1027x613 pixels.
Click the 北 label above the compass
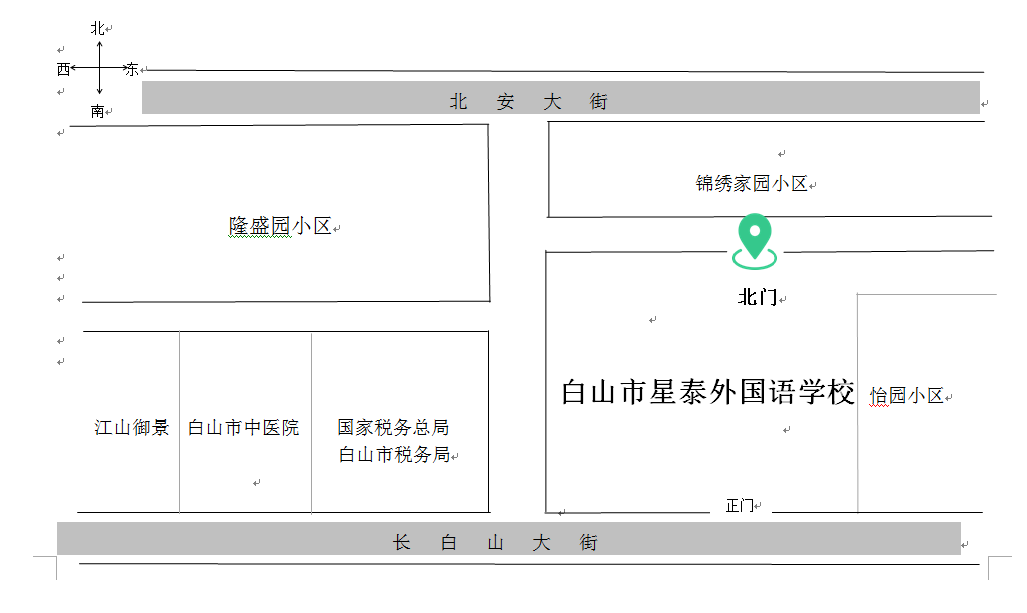[97, 29]
